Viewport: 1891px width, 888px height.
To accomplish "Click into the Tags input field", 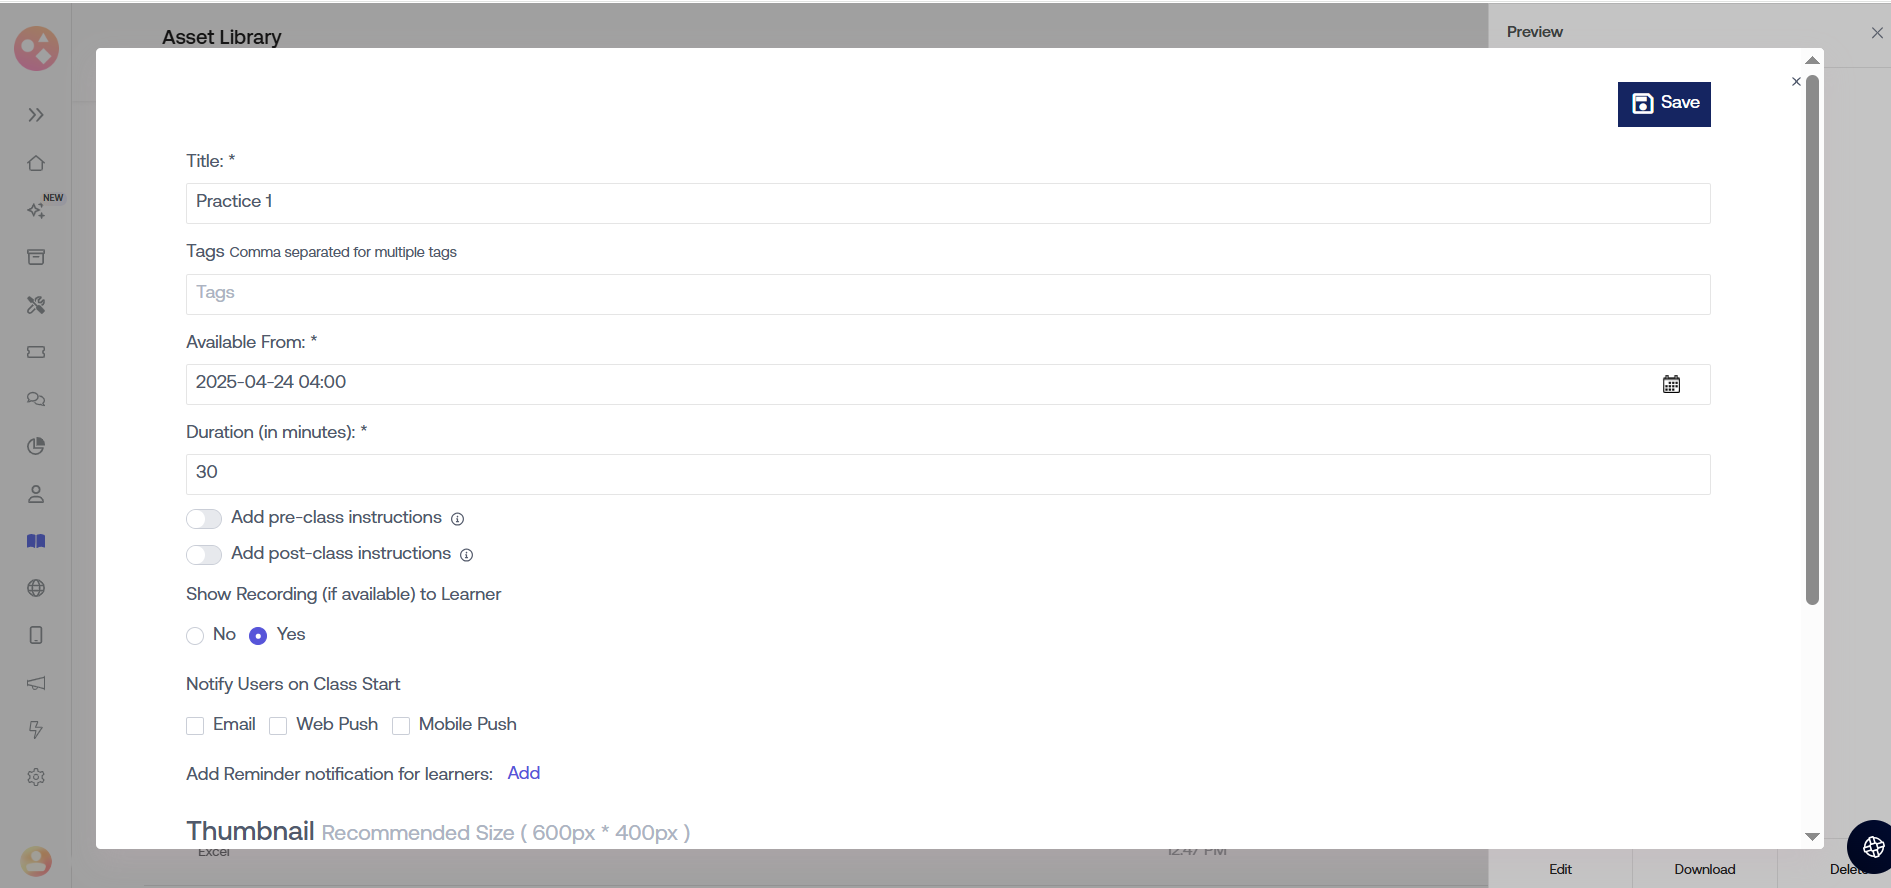I will [x=947, y=294].
